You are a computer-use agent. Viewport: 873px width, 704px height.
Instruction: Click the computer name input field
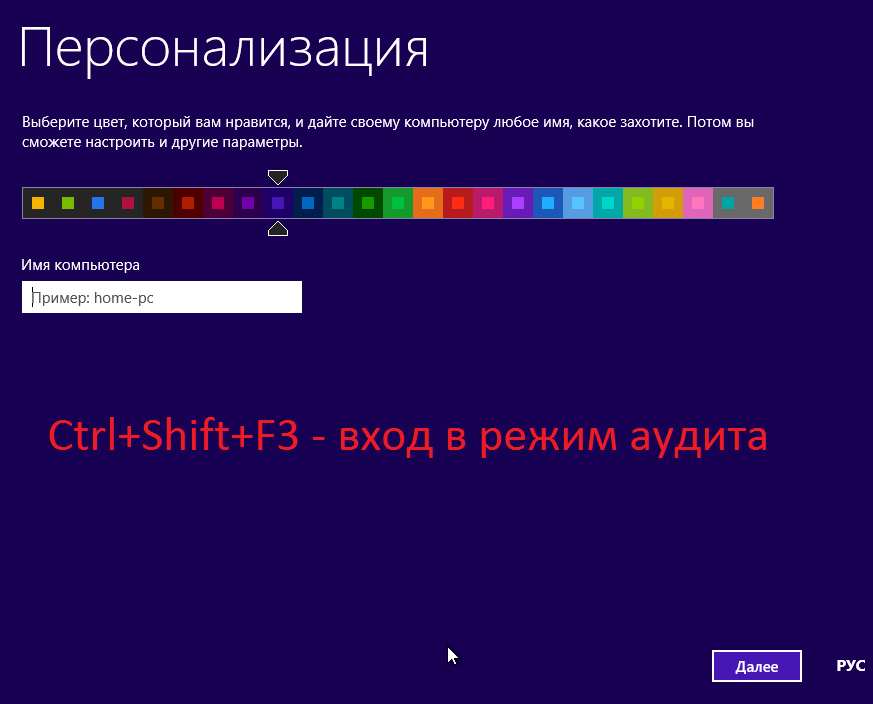click(x=162, y=297)
